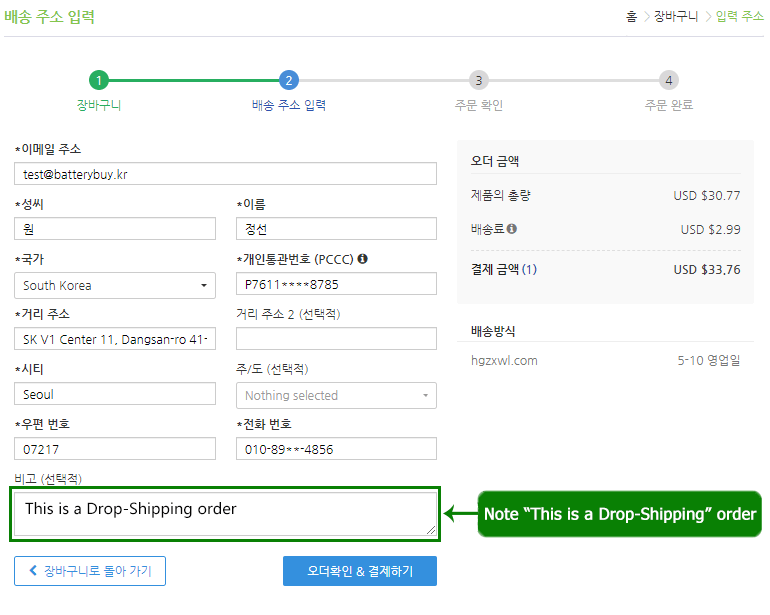Click the PCCC info icon
The image size is (770, 615).
(362, 259)
